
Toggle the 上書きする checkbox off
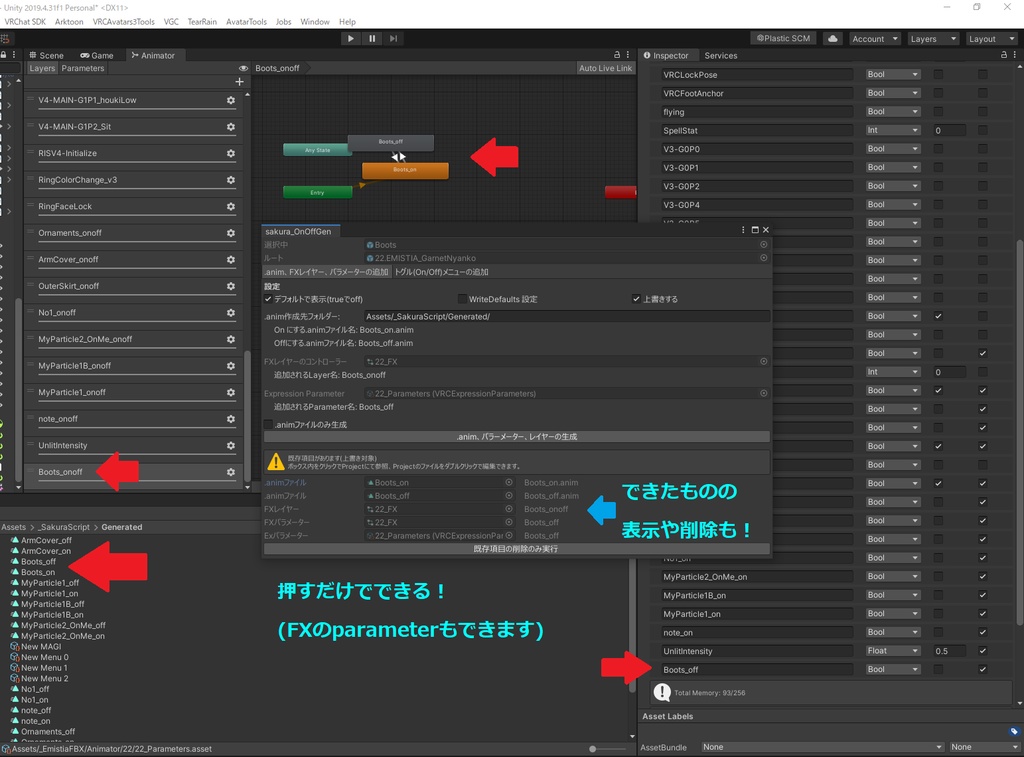[x=637, y=298]
